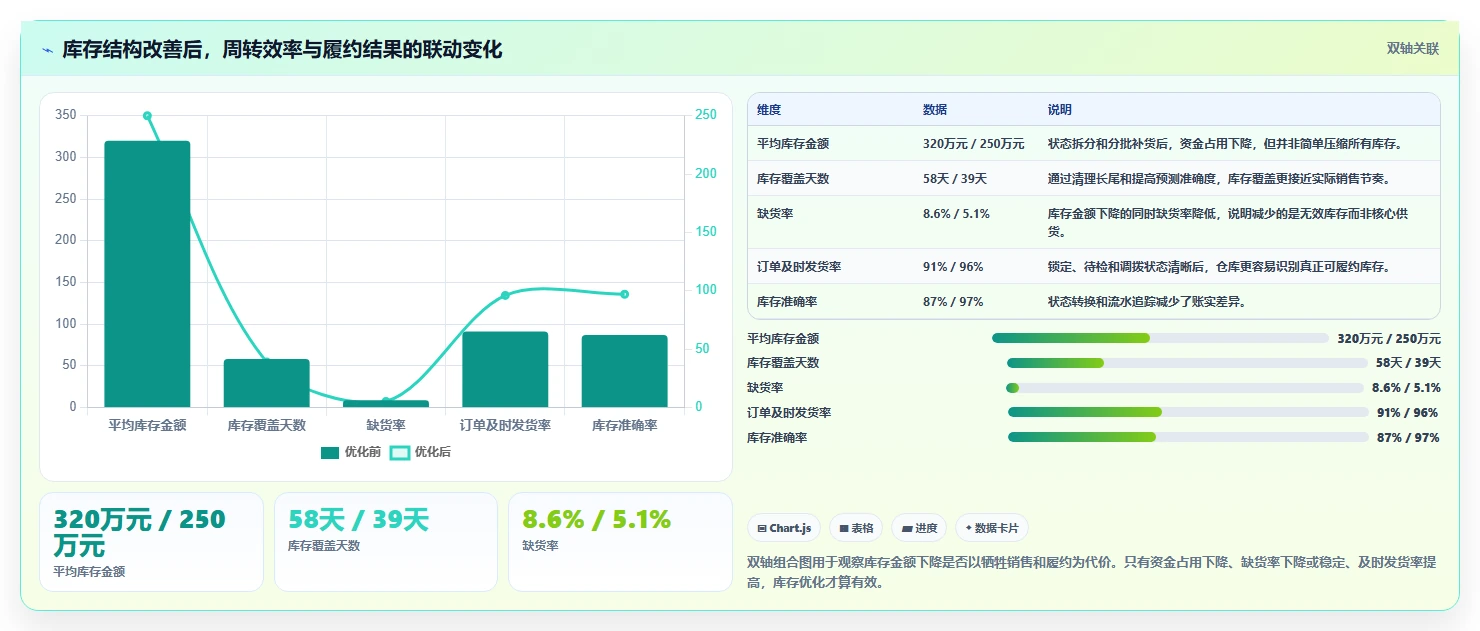
Task: Click the 300 value on the left axis
Action: (66, 157)
